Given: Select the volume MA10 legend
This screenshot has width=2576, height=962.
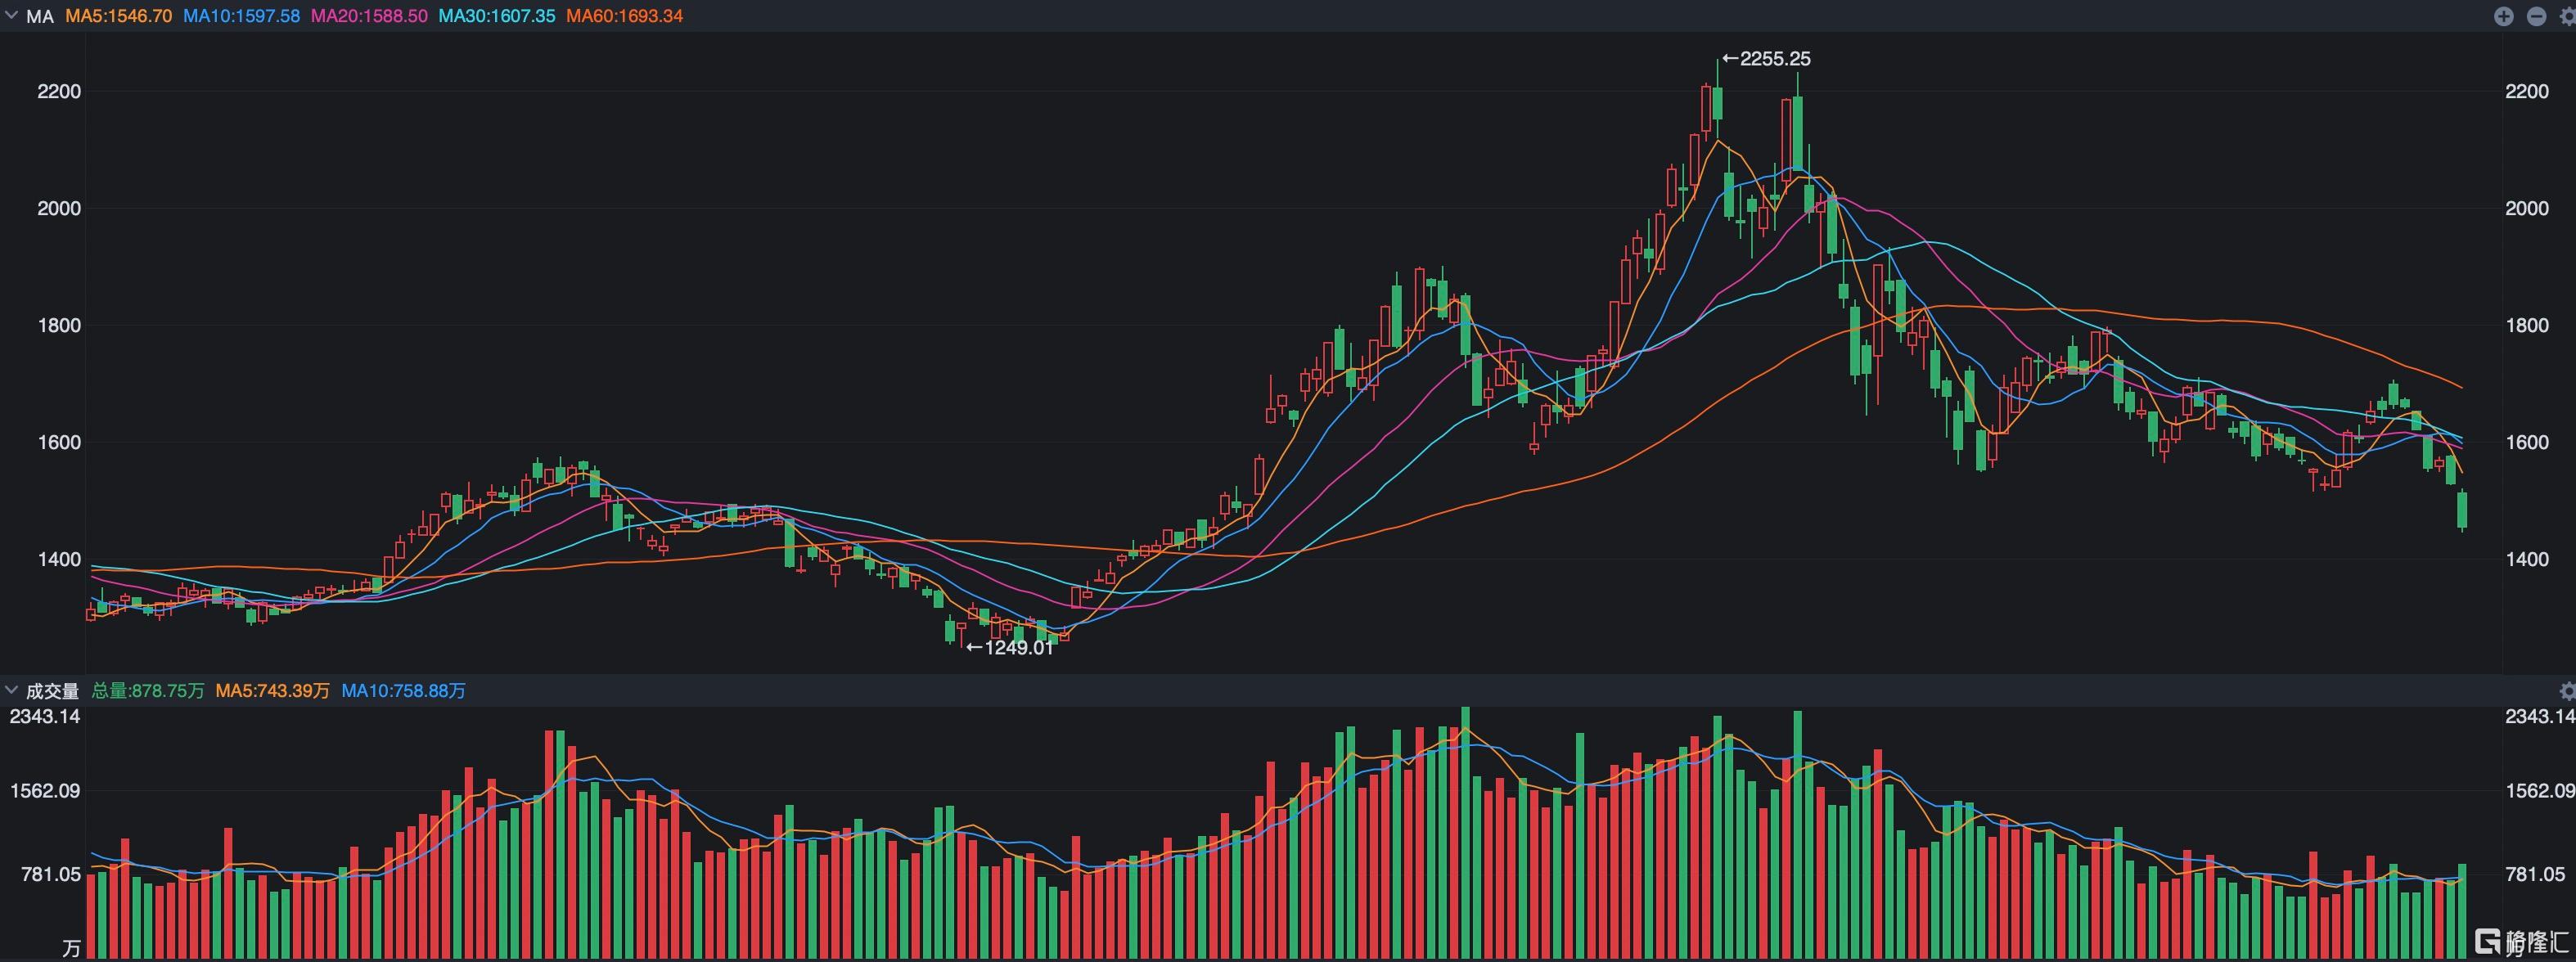Looking at the screenshot, I should pos(404,691).
